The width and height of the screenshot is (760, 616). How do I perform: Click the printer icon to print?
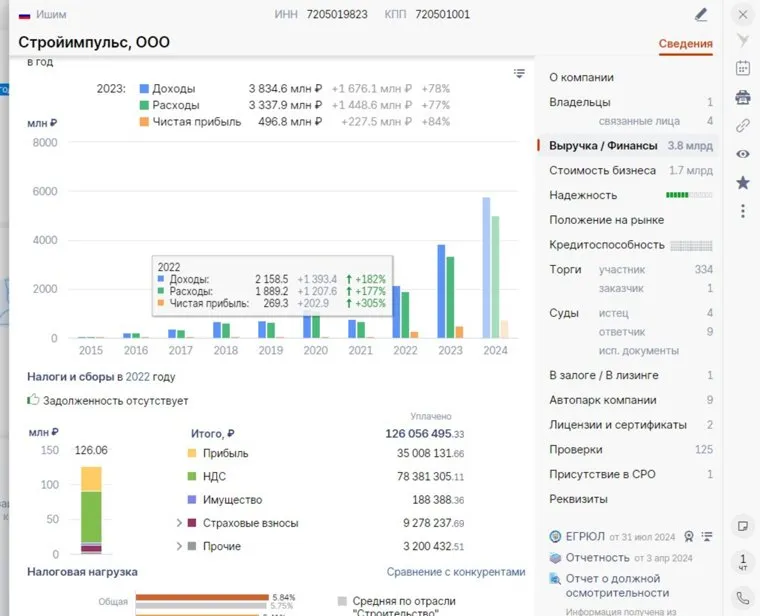pyautogui.click(x=742, y=97)
